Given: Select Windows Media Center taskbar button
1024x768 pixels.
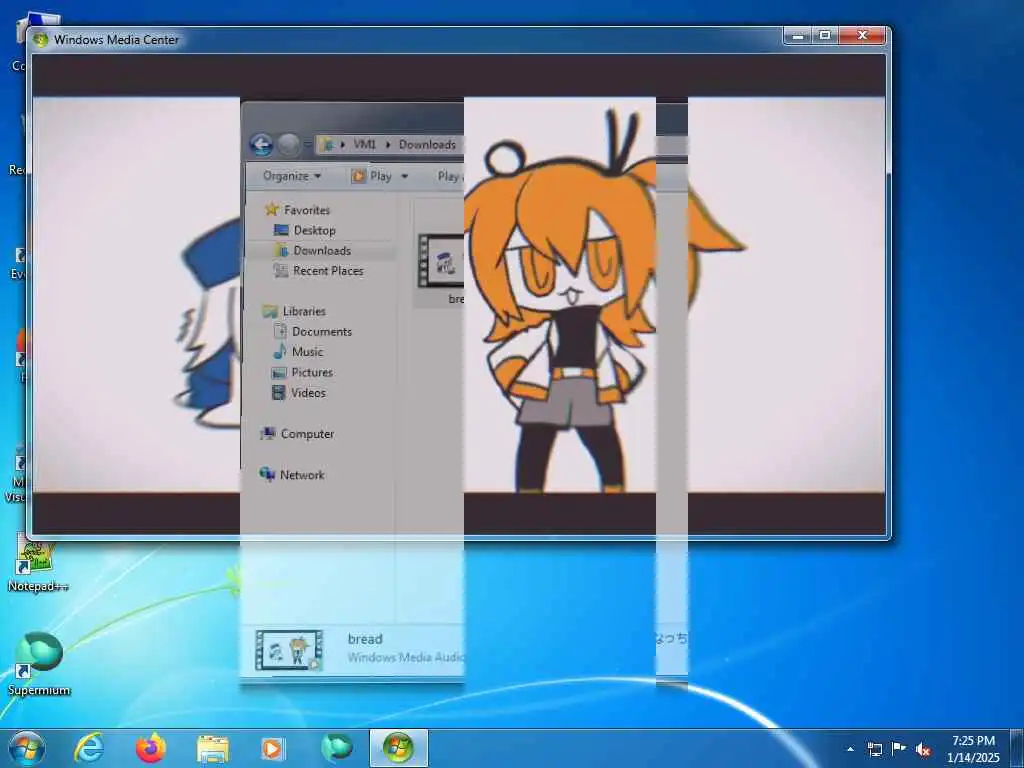Looking at the screenshot, I should (398, 748).
